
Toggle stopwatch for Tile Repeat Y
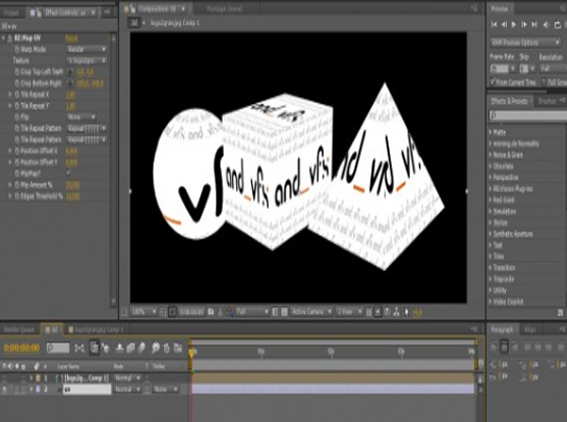coord(17,106)
